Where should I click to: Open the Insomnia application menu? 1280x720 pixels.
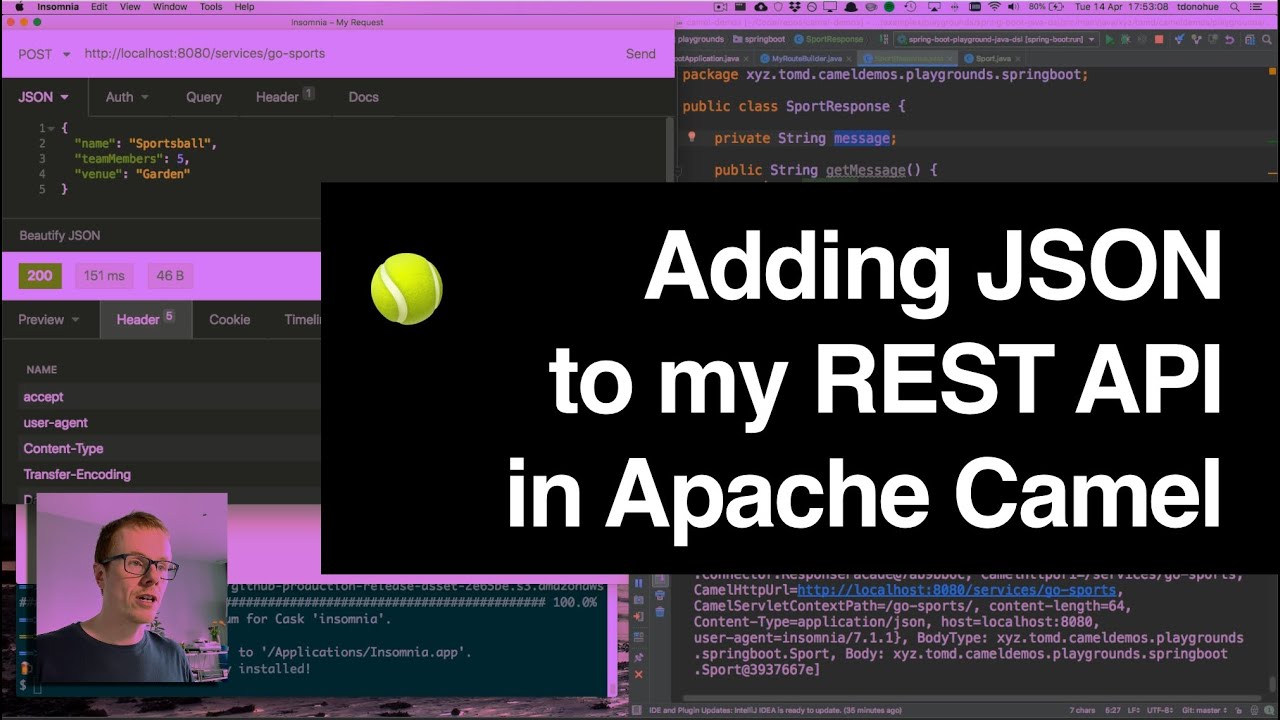pos(58,7)
